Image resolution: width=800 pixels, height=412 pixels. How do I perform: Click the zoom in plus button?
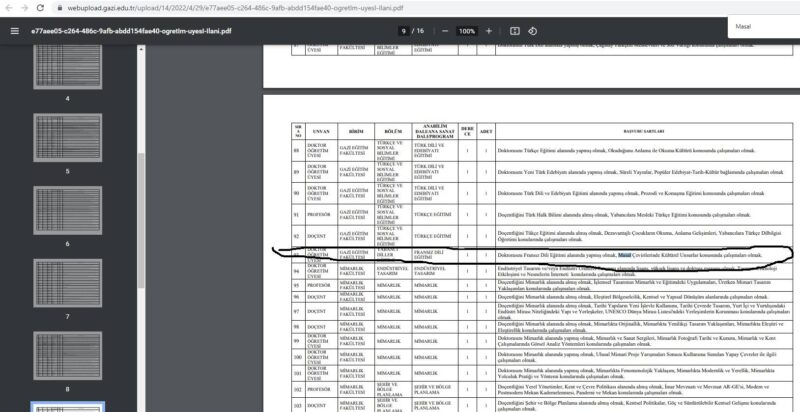click(489, 31)
